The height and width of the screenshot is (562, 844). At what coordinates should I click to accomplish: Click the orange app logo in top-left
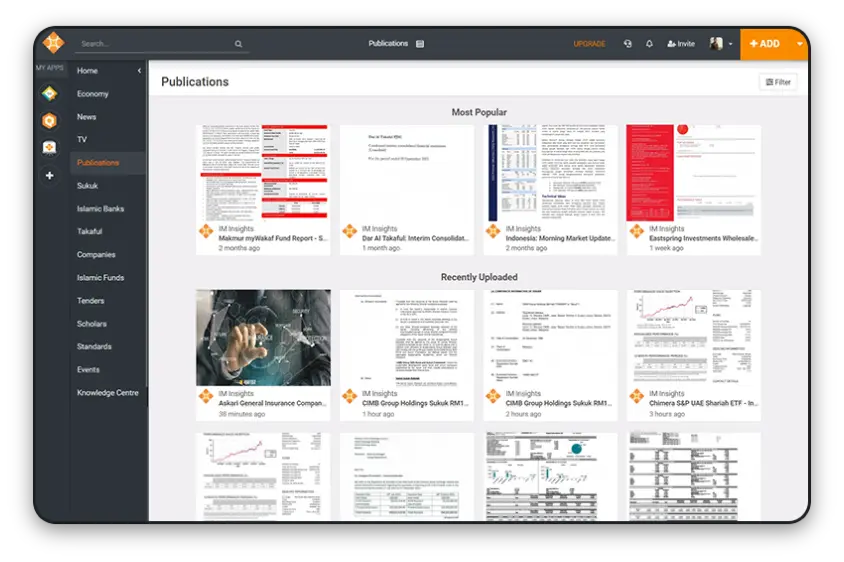(x=53, y=44)
